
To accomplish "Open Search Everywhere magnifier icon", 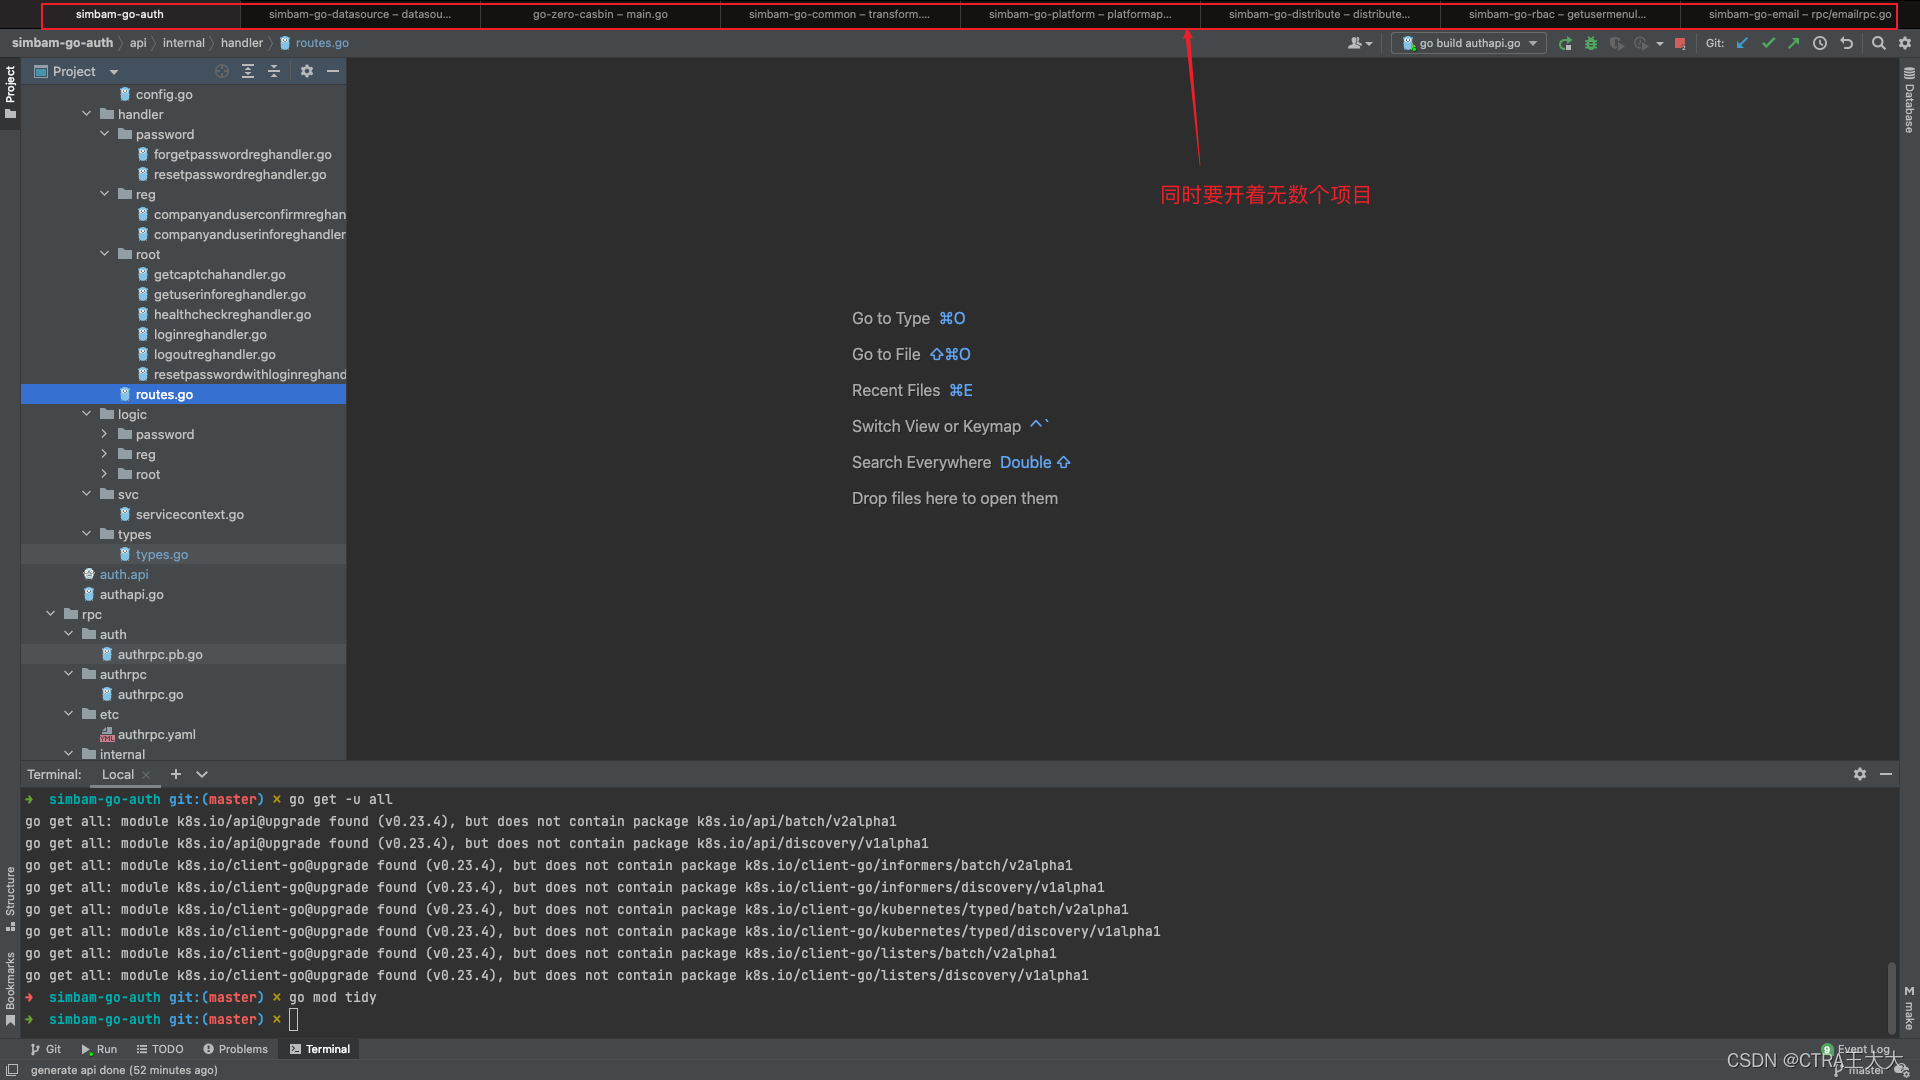I will [x=1879, y=43].
